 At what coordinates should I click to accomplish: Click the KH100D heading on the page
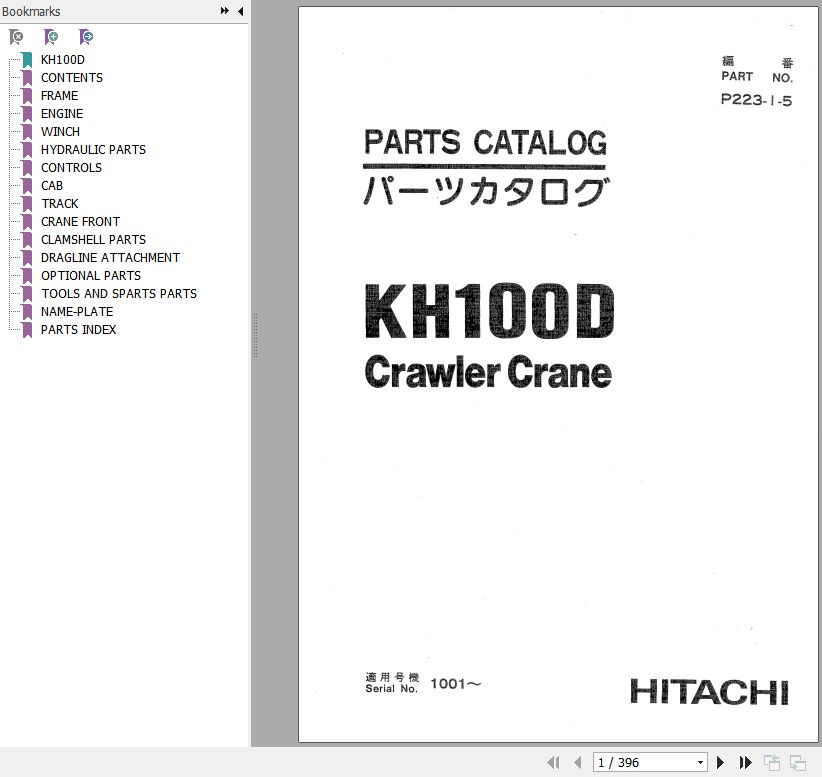pos(489,311)
